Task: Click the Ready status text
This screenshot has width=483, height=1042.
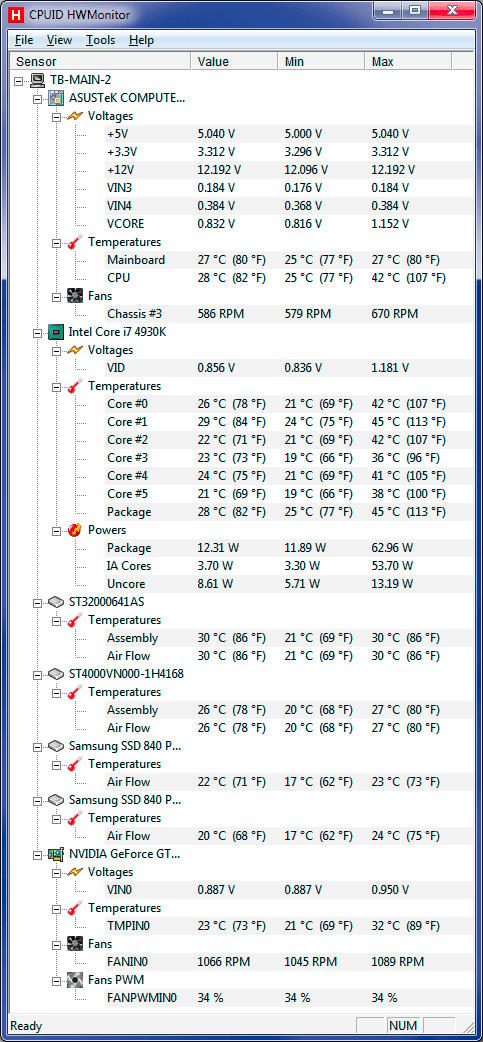Action: coord(26,1026)
